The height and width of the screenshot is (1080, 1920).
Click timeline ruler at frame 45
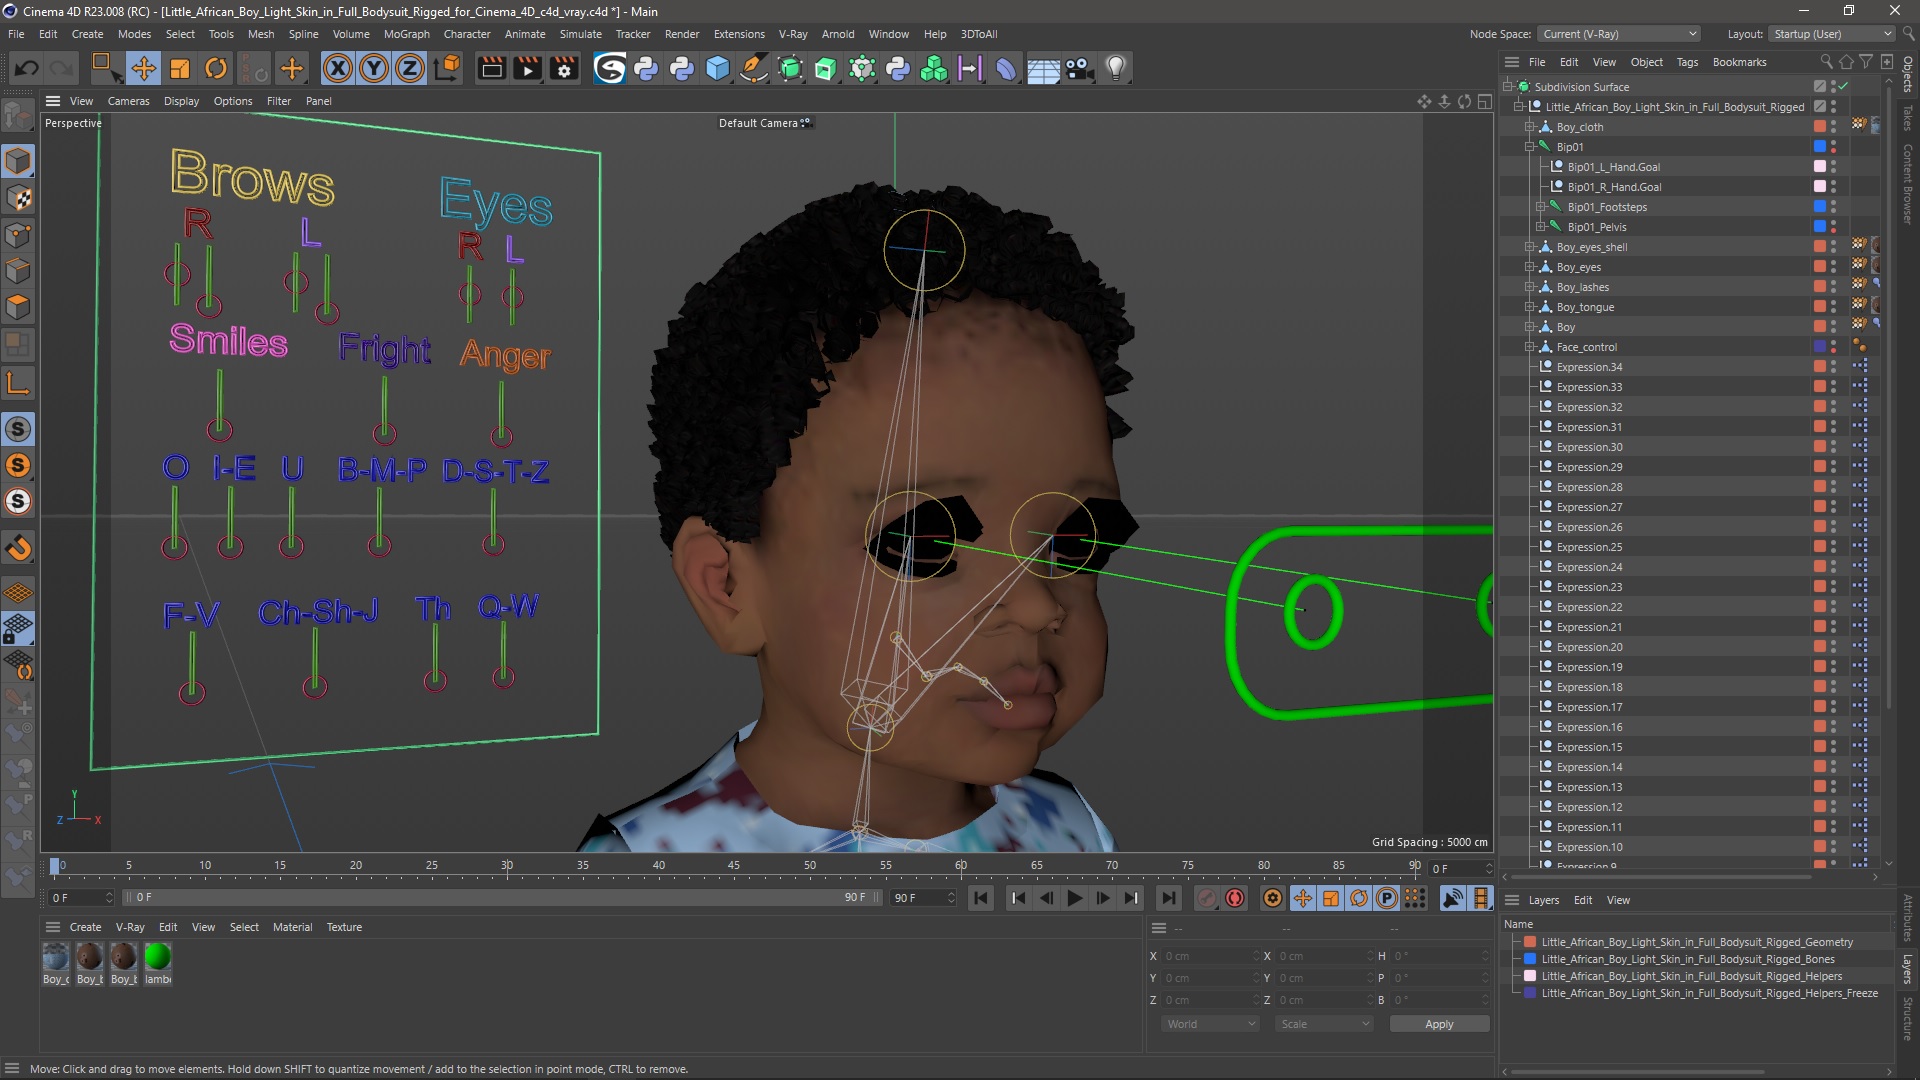(733, 866)
